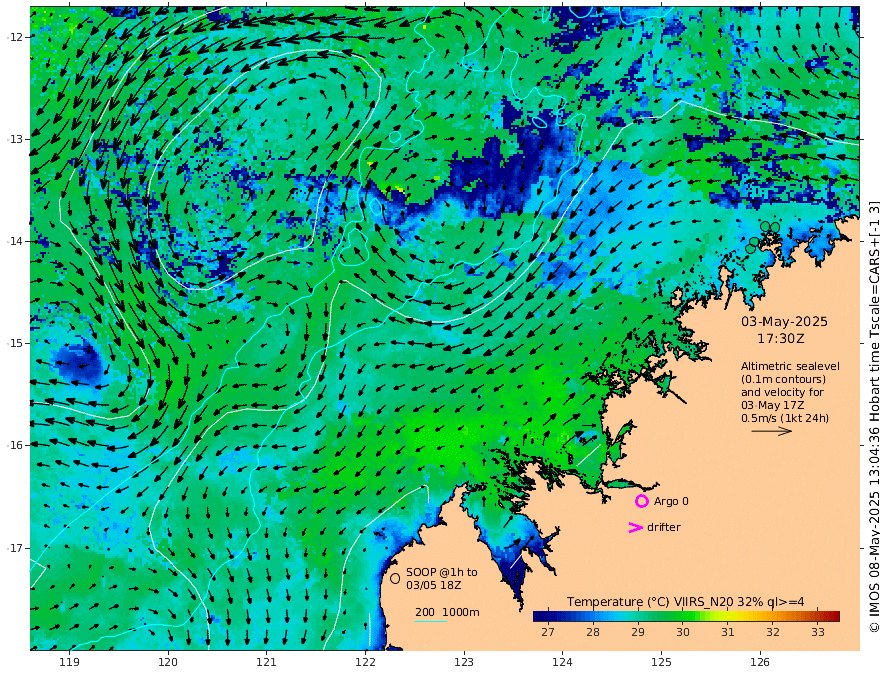The image size is (880, 680).
Task: Click the 33 tick on color bar
Action: 818,632
